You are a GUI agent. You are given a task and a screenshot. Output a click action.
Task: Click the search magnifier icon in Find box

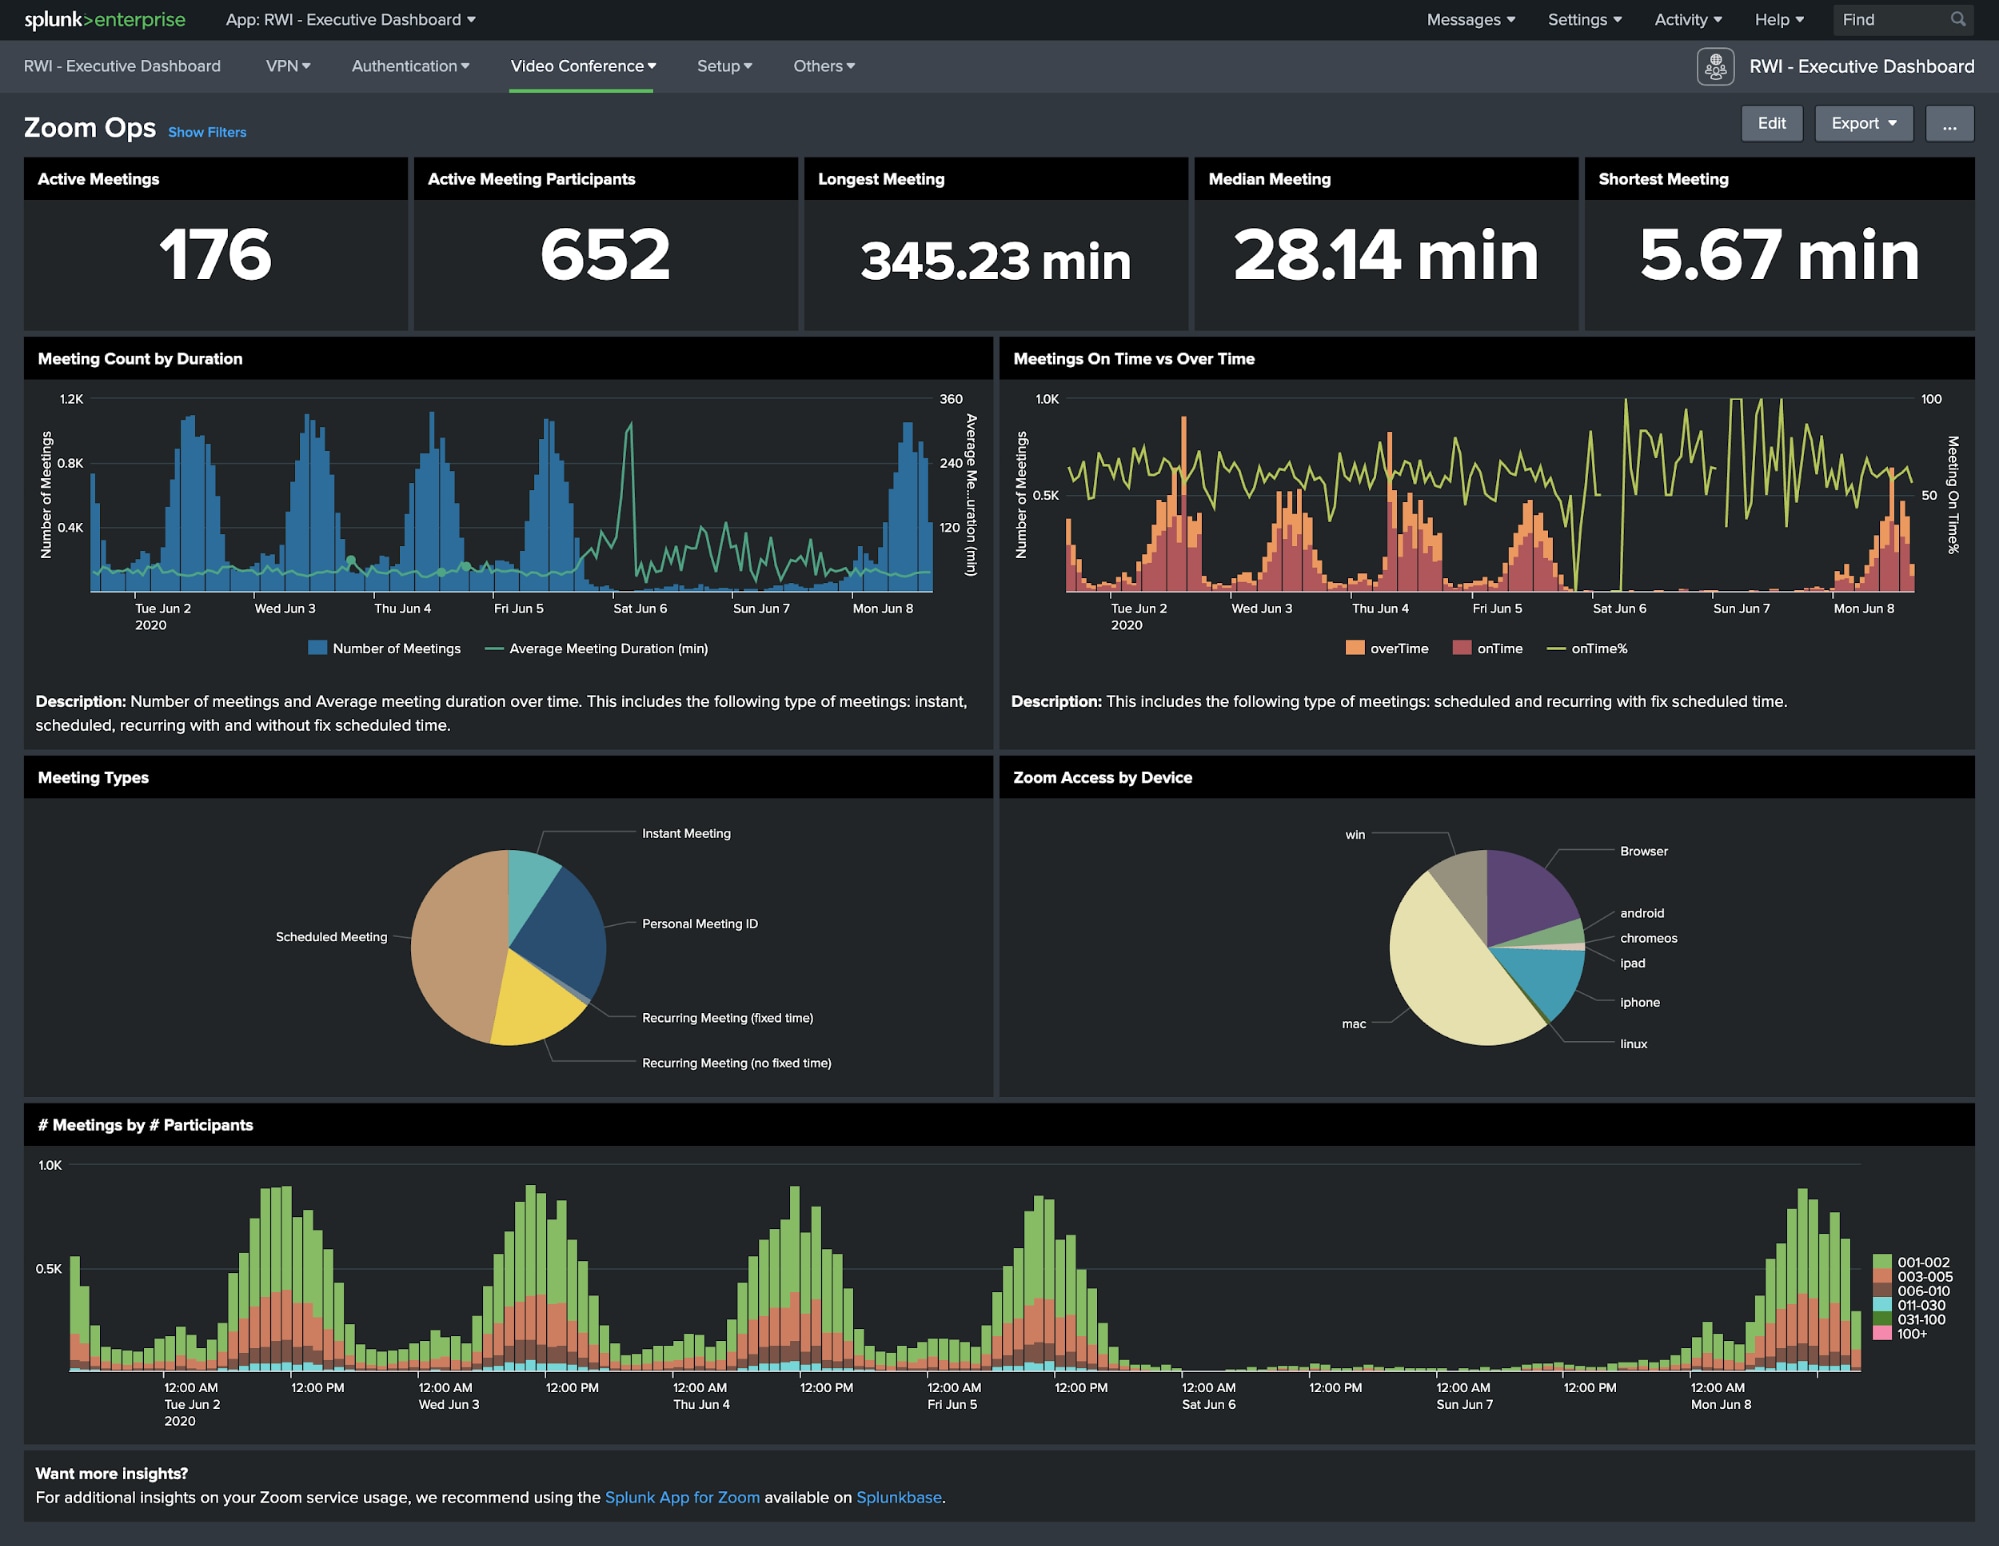(1957, 19)
